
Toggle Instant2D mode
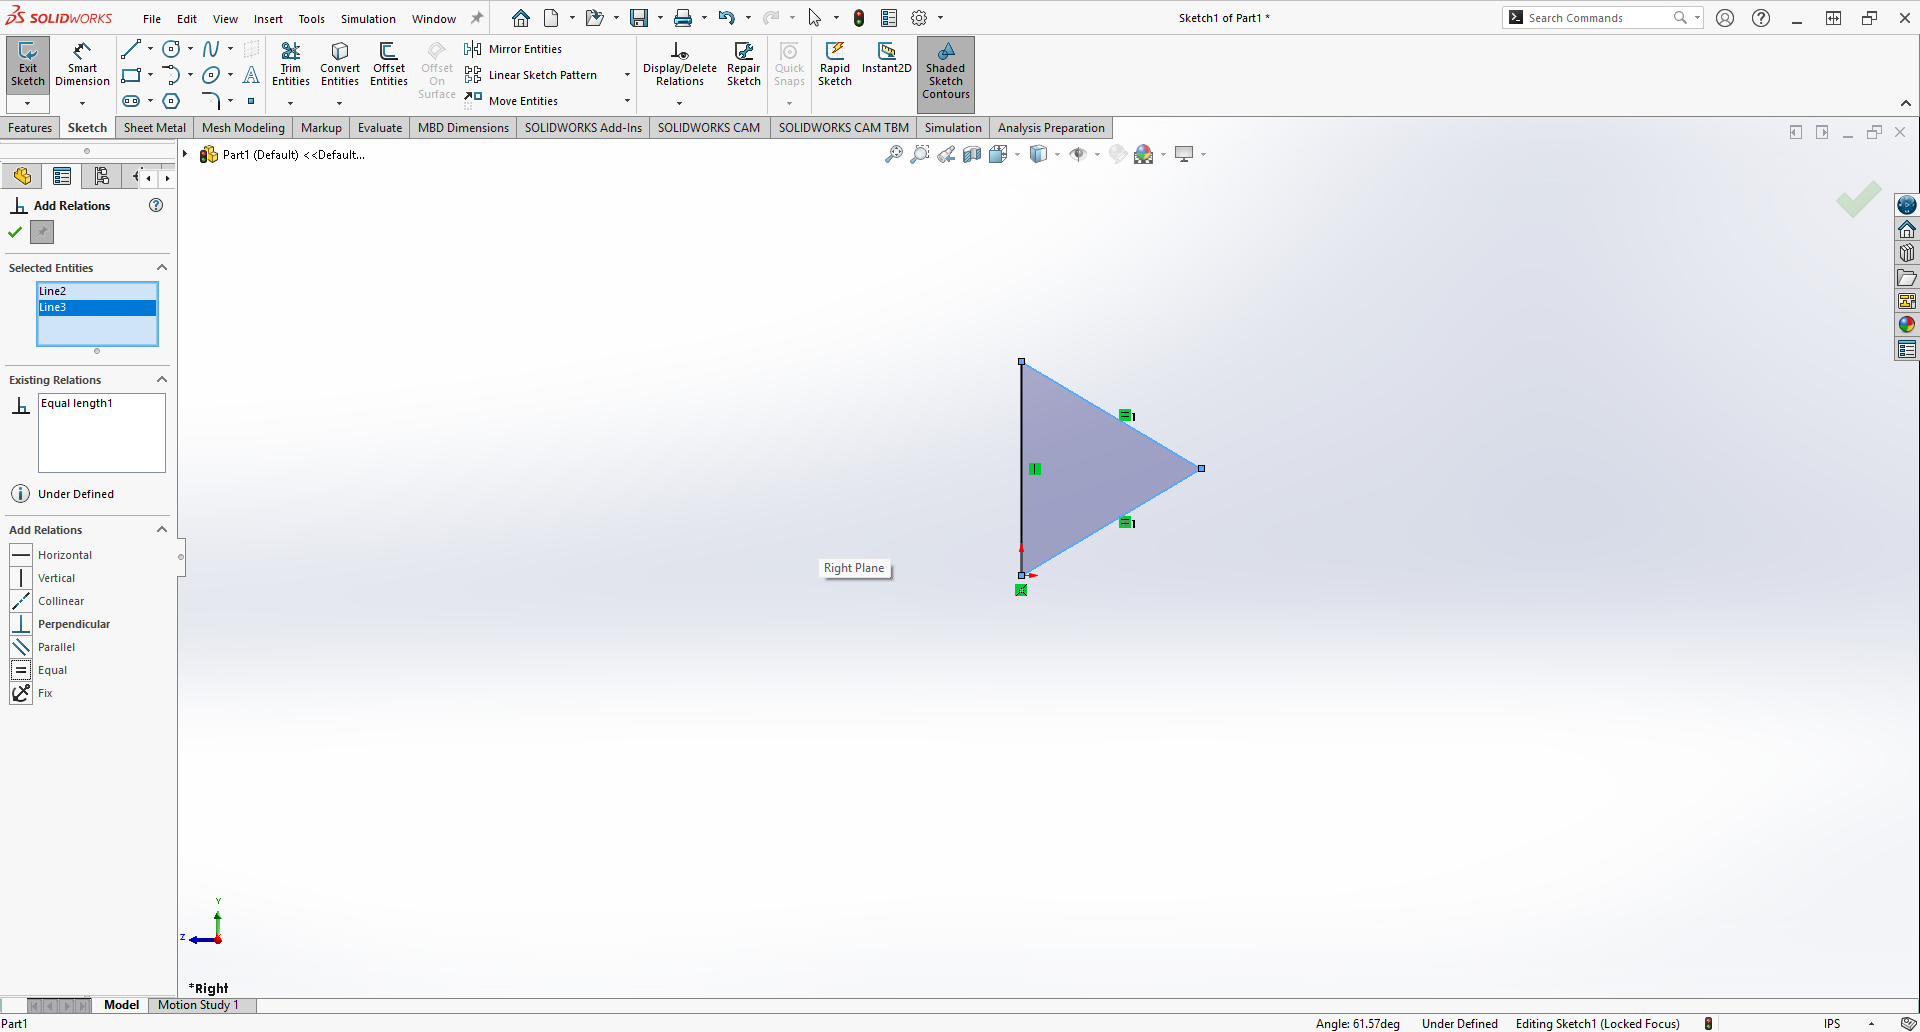click(x=887, y=58)
